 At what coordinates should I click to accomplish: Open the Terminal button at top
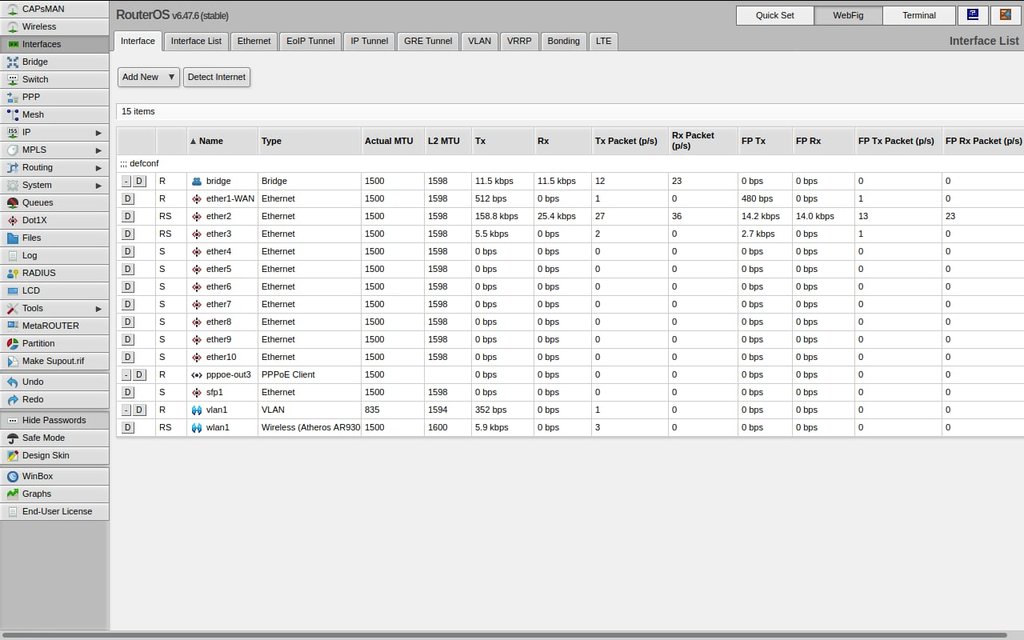[918, 15]
